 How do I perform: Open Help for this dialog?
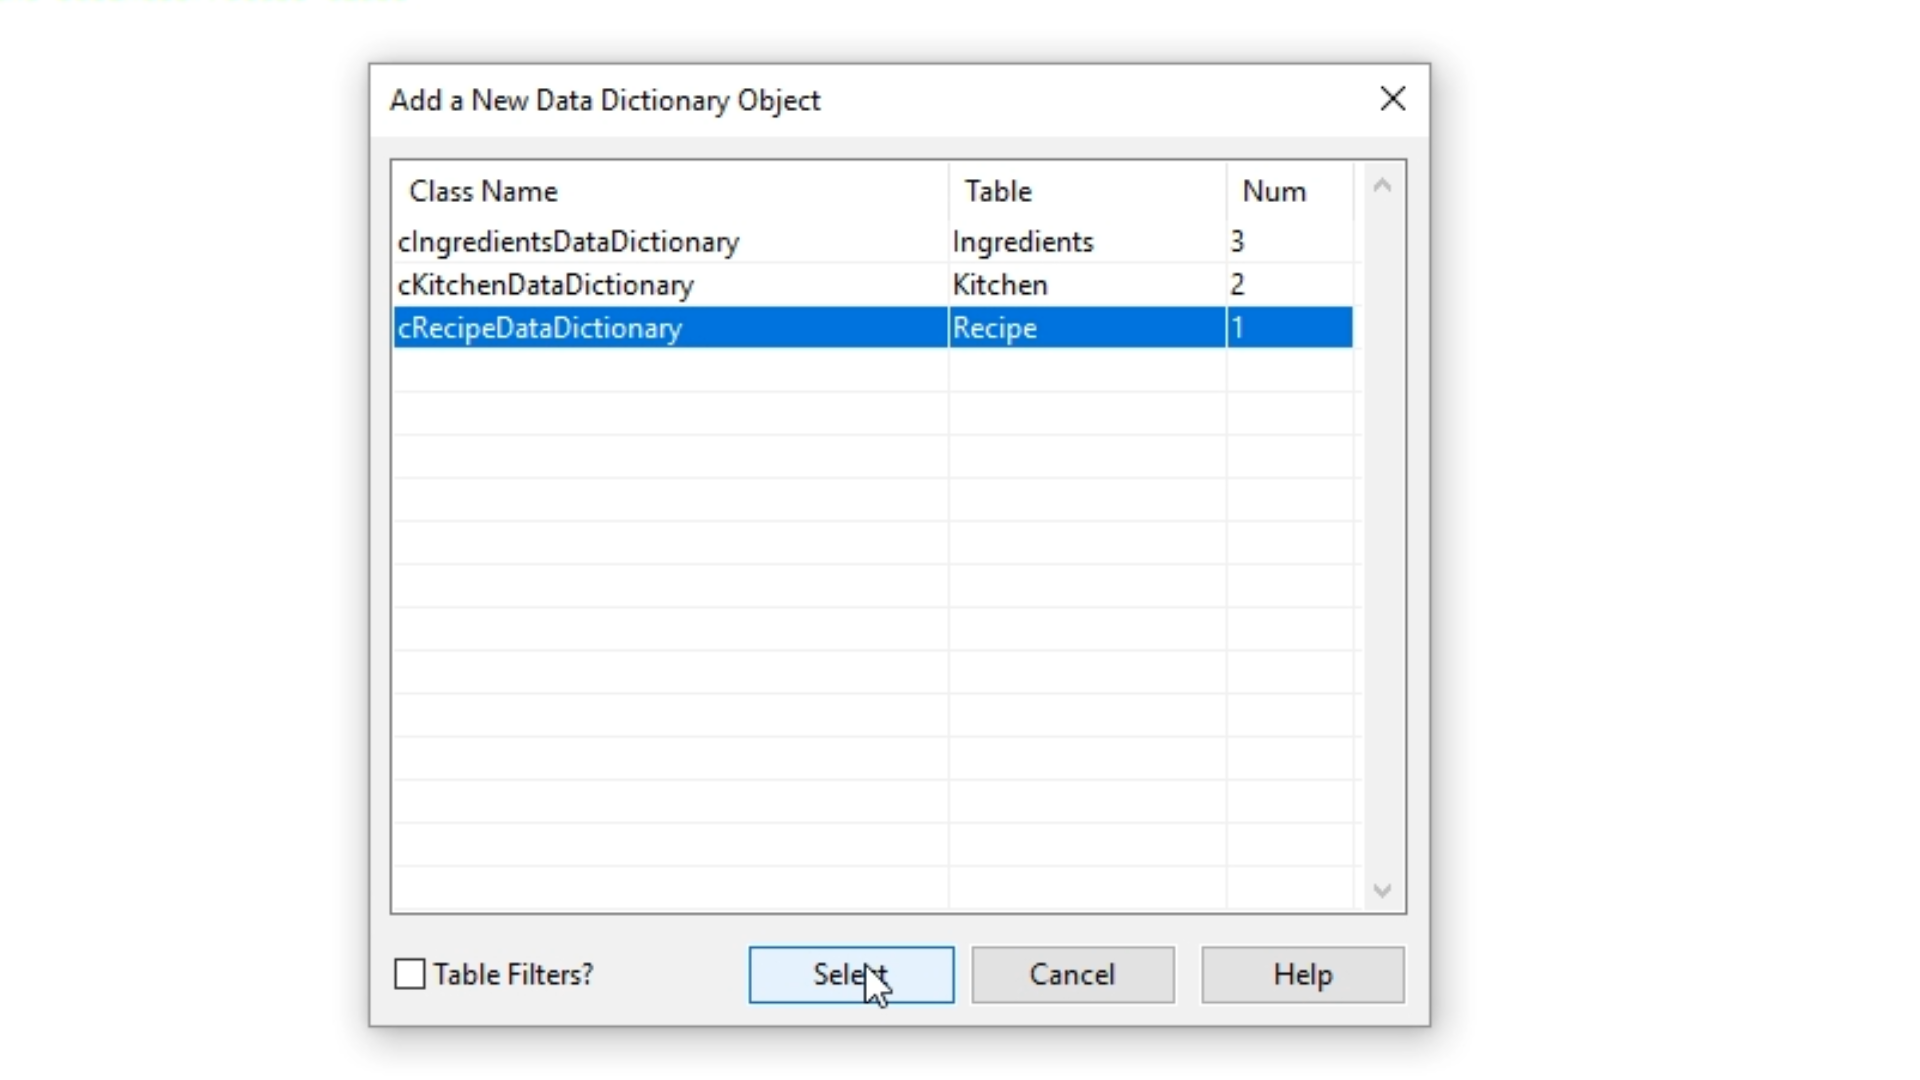click(x=1302, y=974)
